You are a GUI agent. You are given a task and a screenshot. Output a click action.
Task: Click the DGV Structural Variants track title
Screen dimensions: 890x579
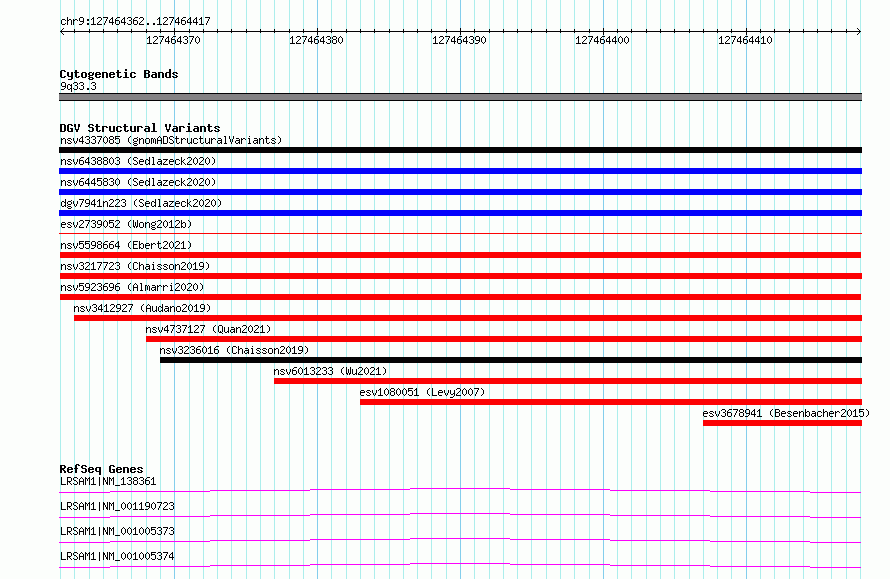(140, 128)
